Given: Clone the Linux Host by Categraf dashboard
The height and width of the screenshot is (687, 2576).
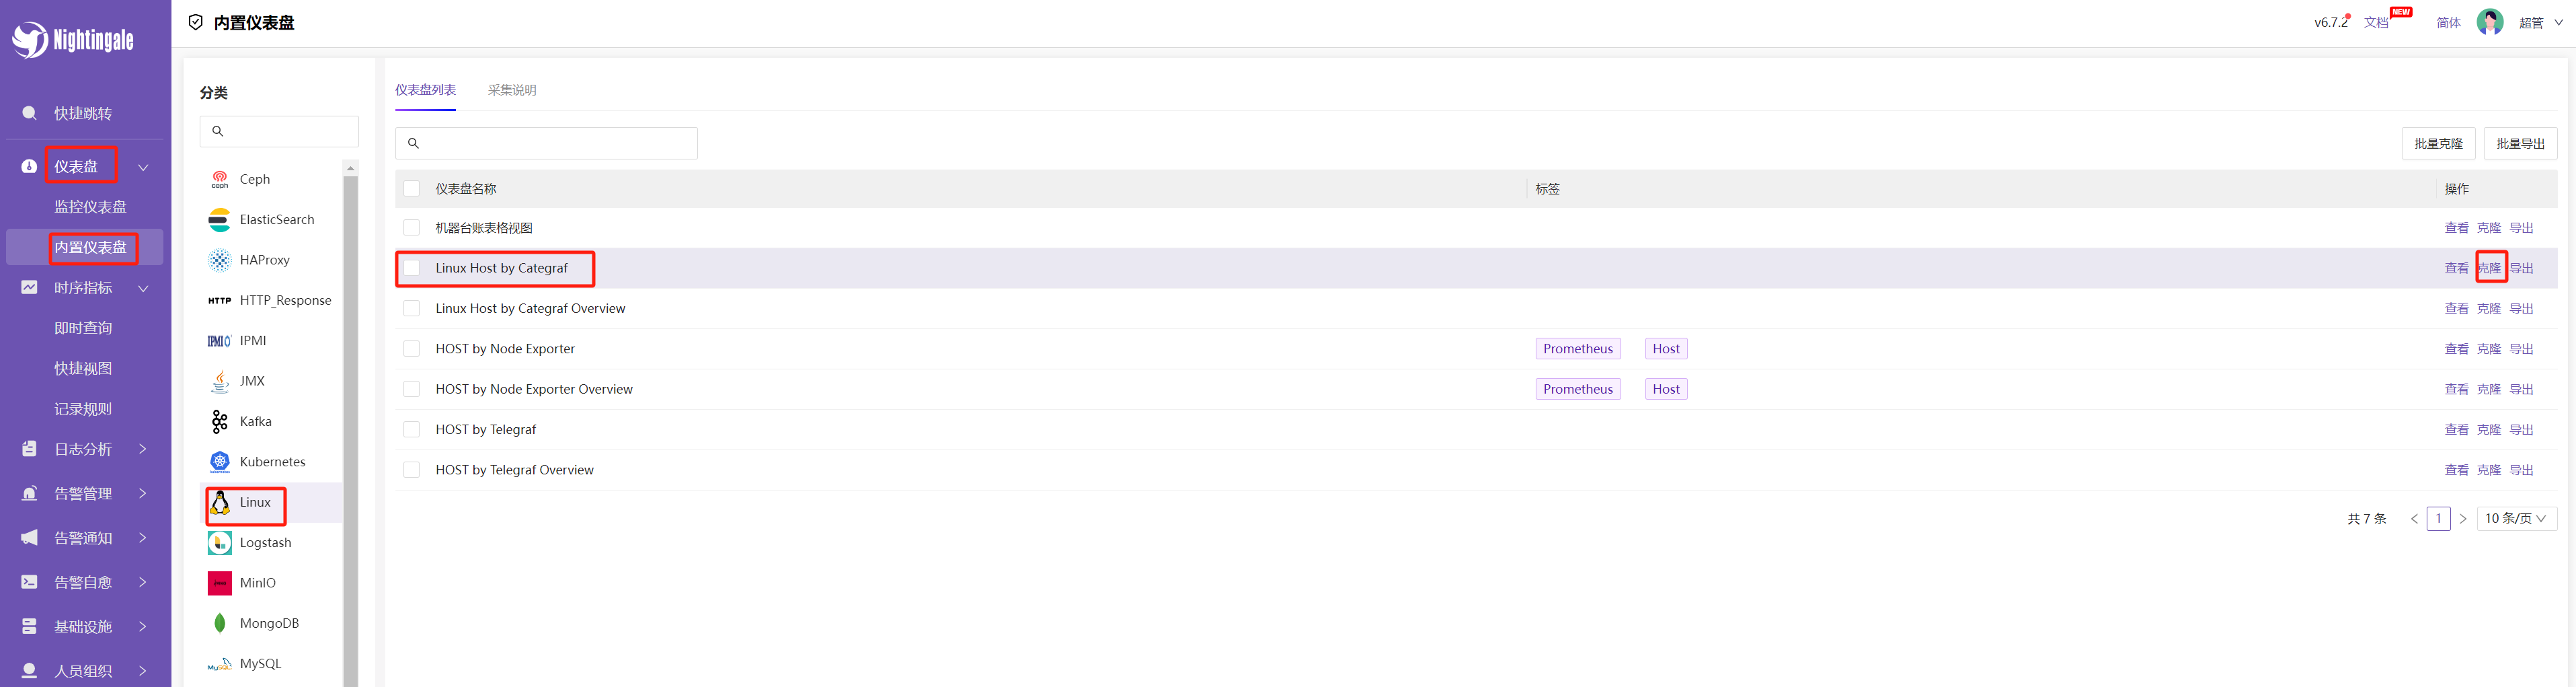Looking at the screenshot, I should (2489, 268).
